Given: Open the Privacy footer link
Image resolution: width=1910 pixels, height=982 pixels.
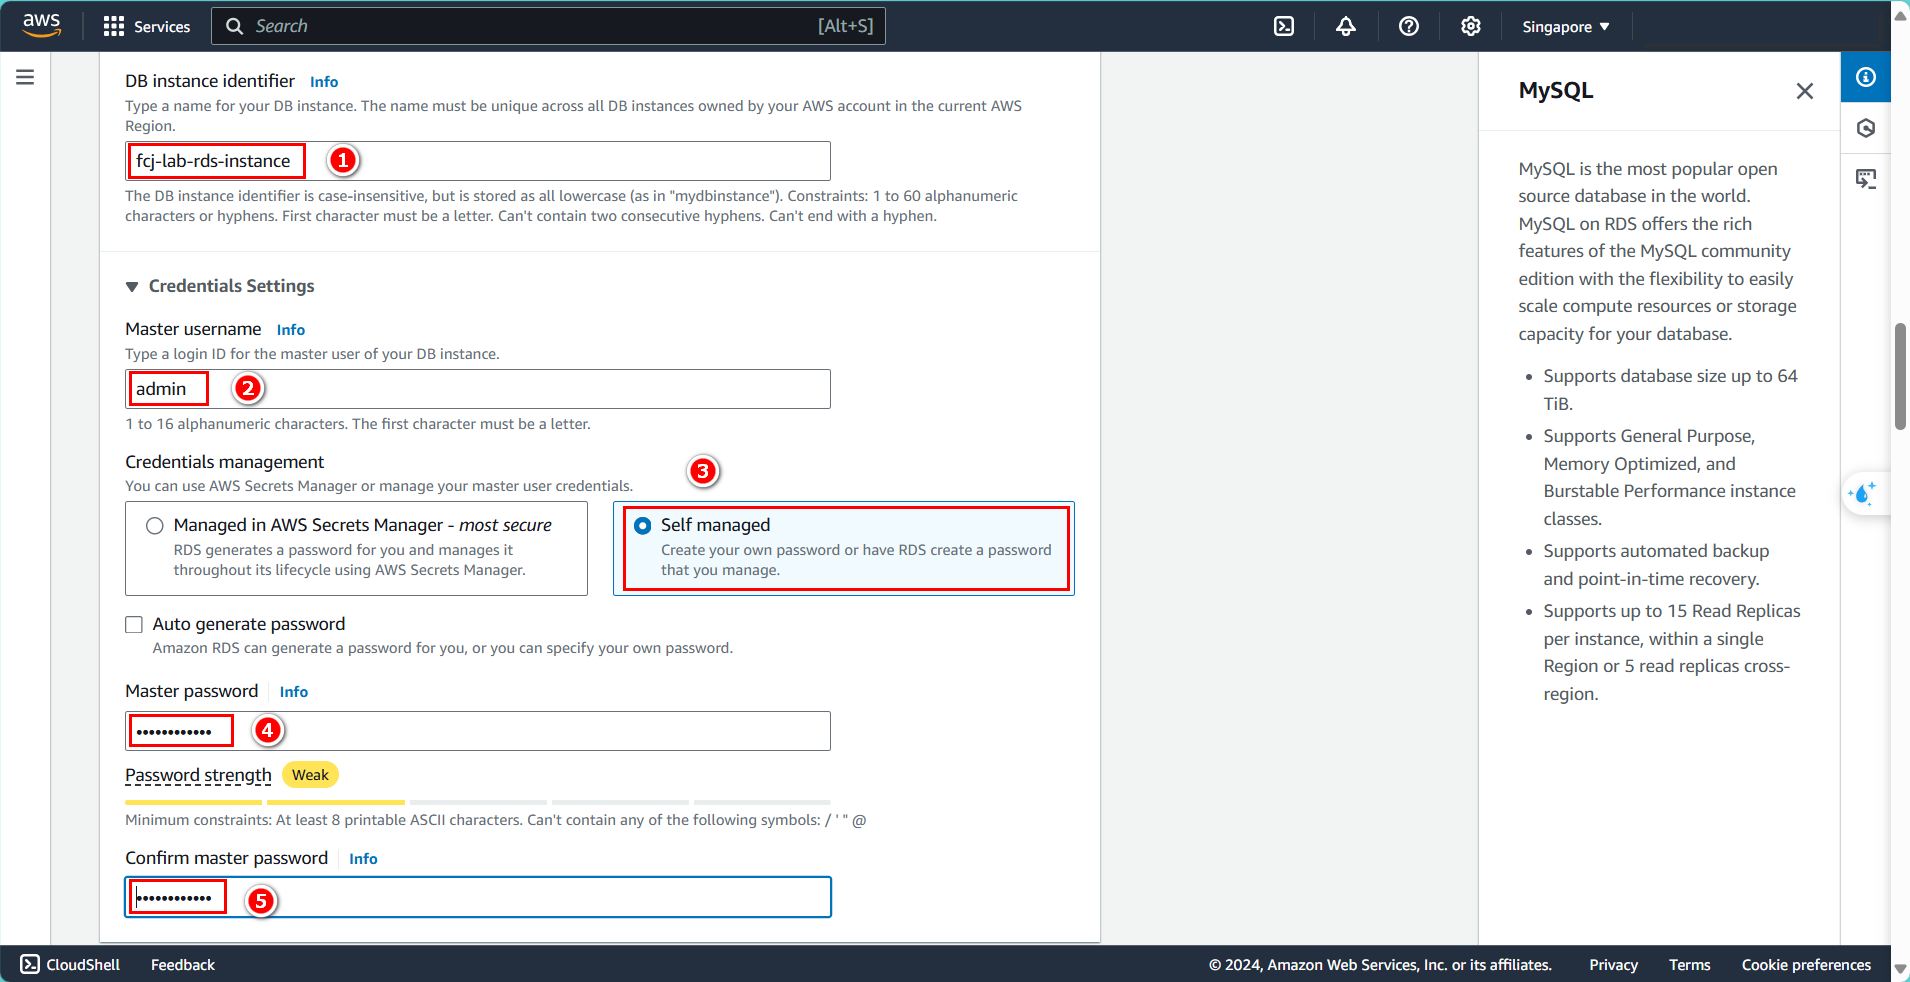Looking at the screenshot, I should 1613,964.
